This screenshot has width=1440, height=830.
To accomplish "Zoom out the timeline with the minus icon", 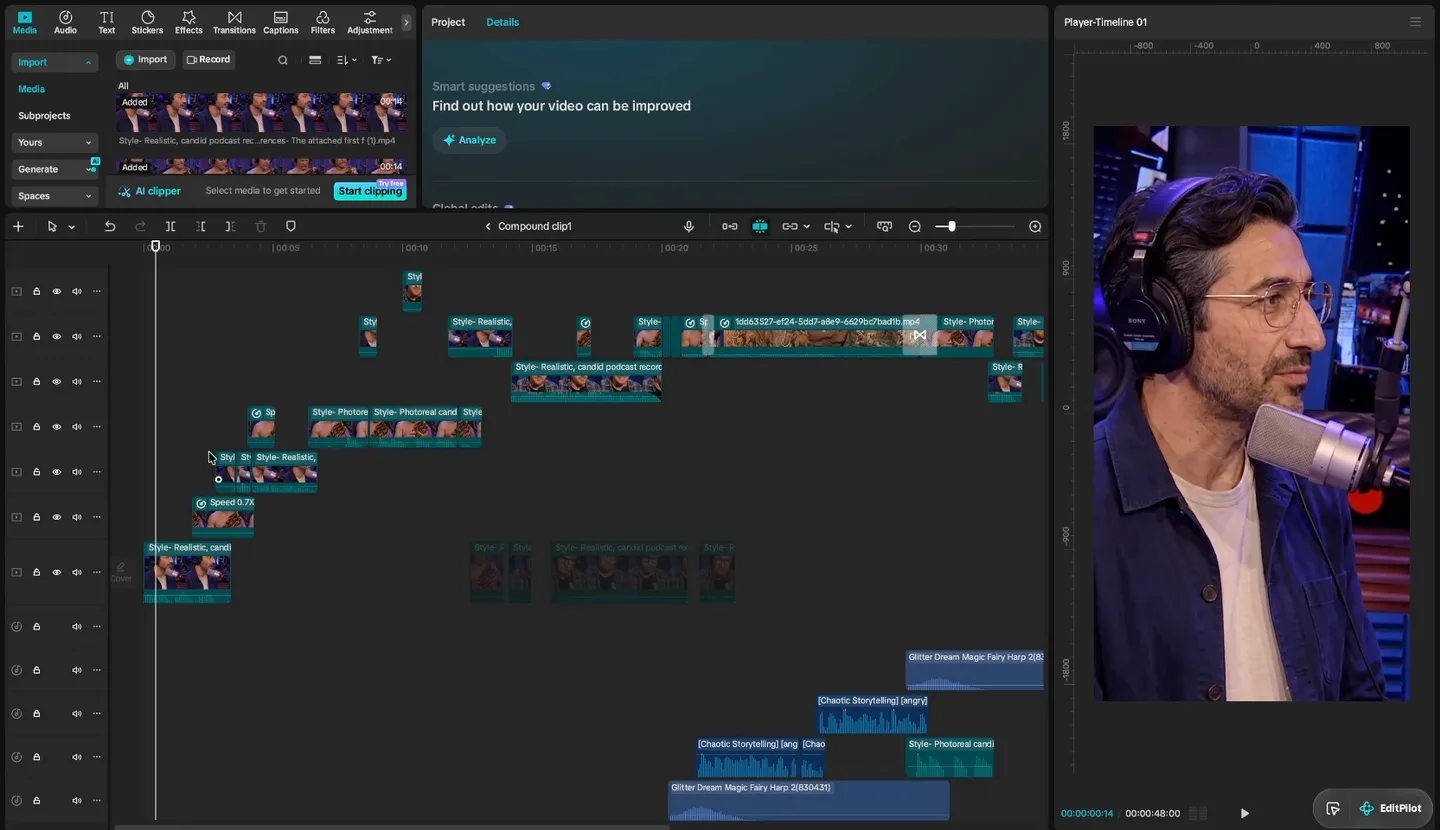I will pos(915,227).
